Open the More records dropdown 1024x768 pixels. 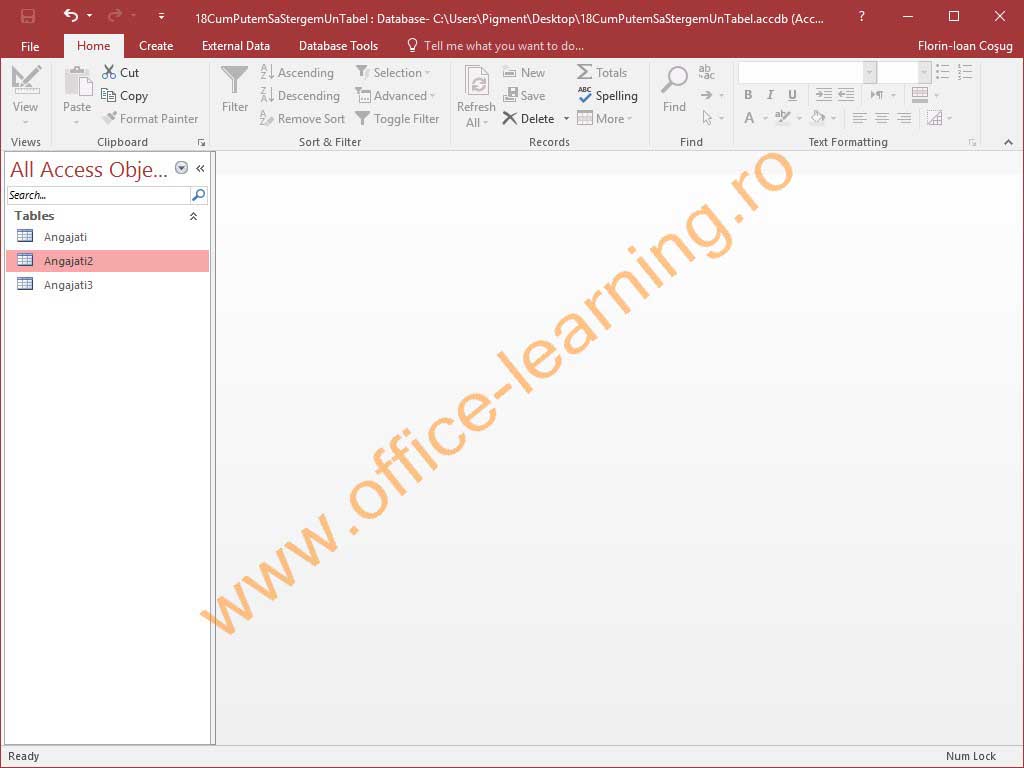click(605, 118)
